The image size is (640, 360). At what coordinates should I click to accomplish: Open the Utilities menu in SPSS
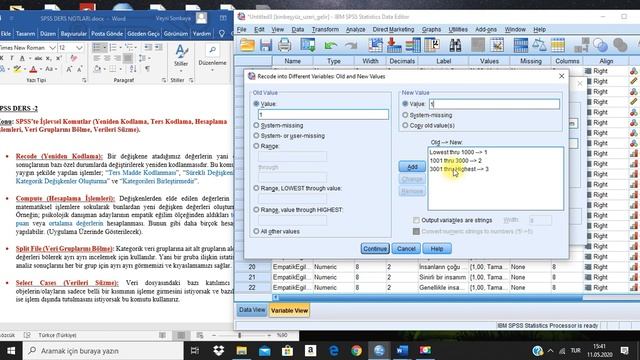pyautogui.click(x=458, y=29)
